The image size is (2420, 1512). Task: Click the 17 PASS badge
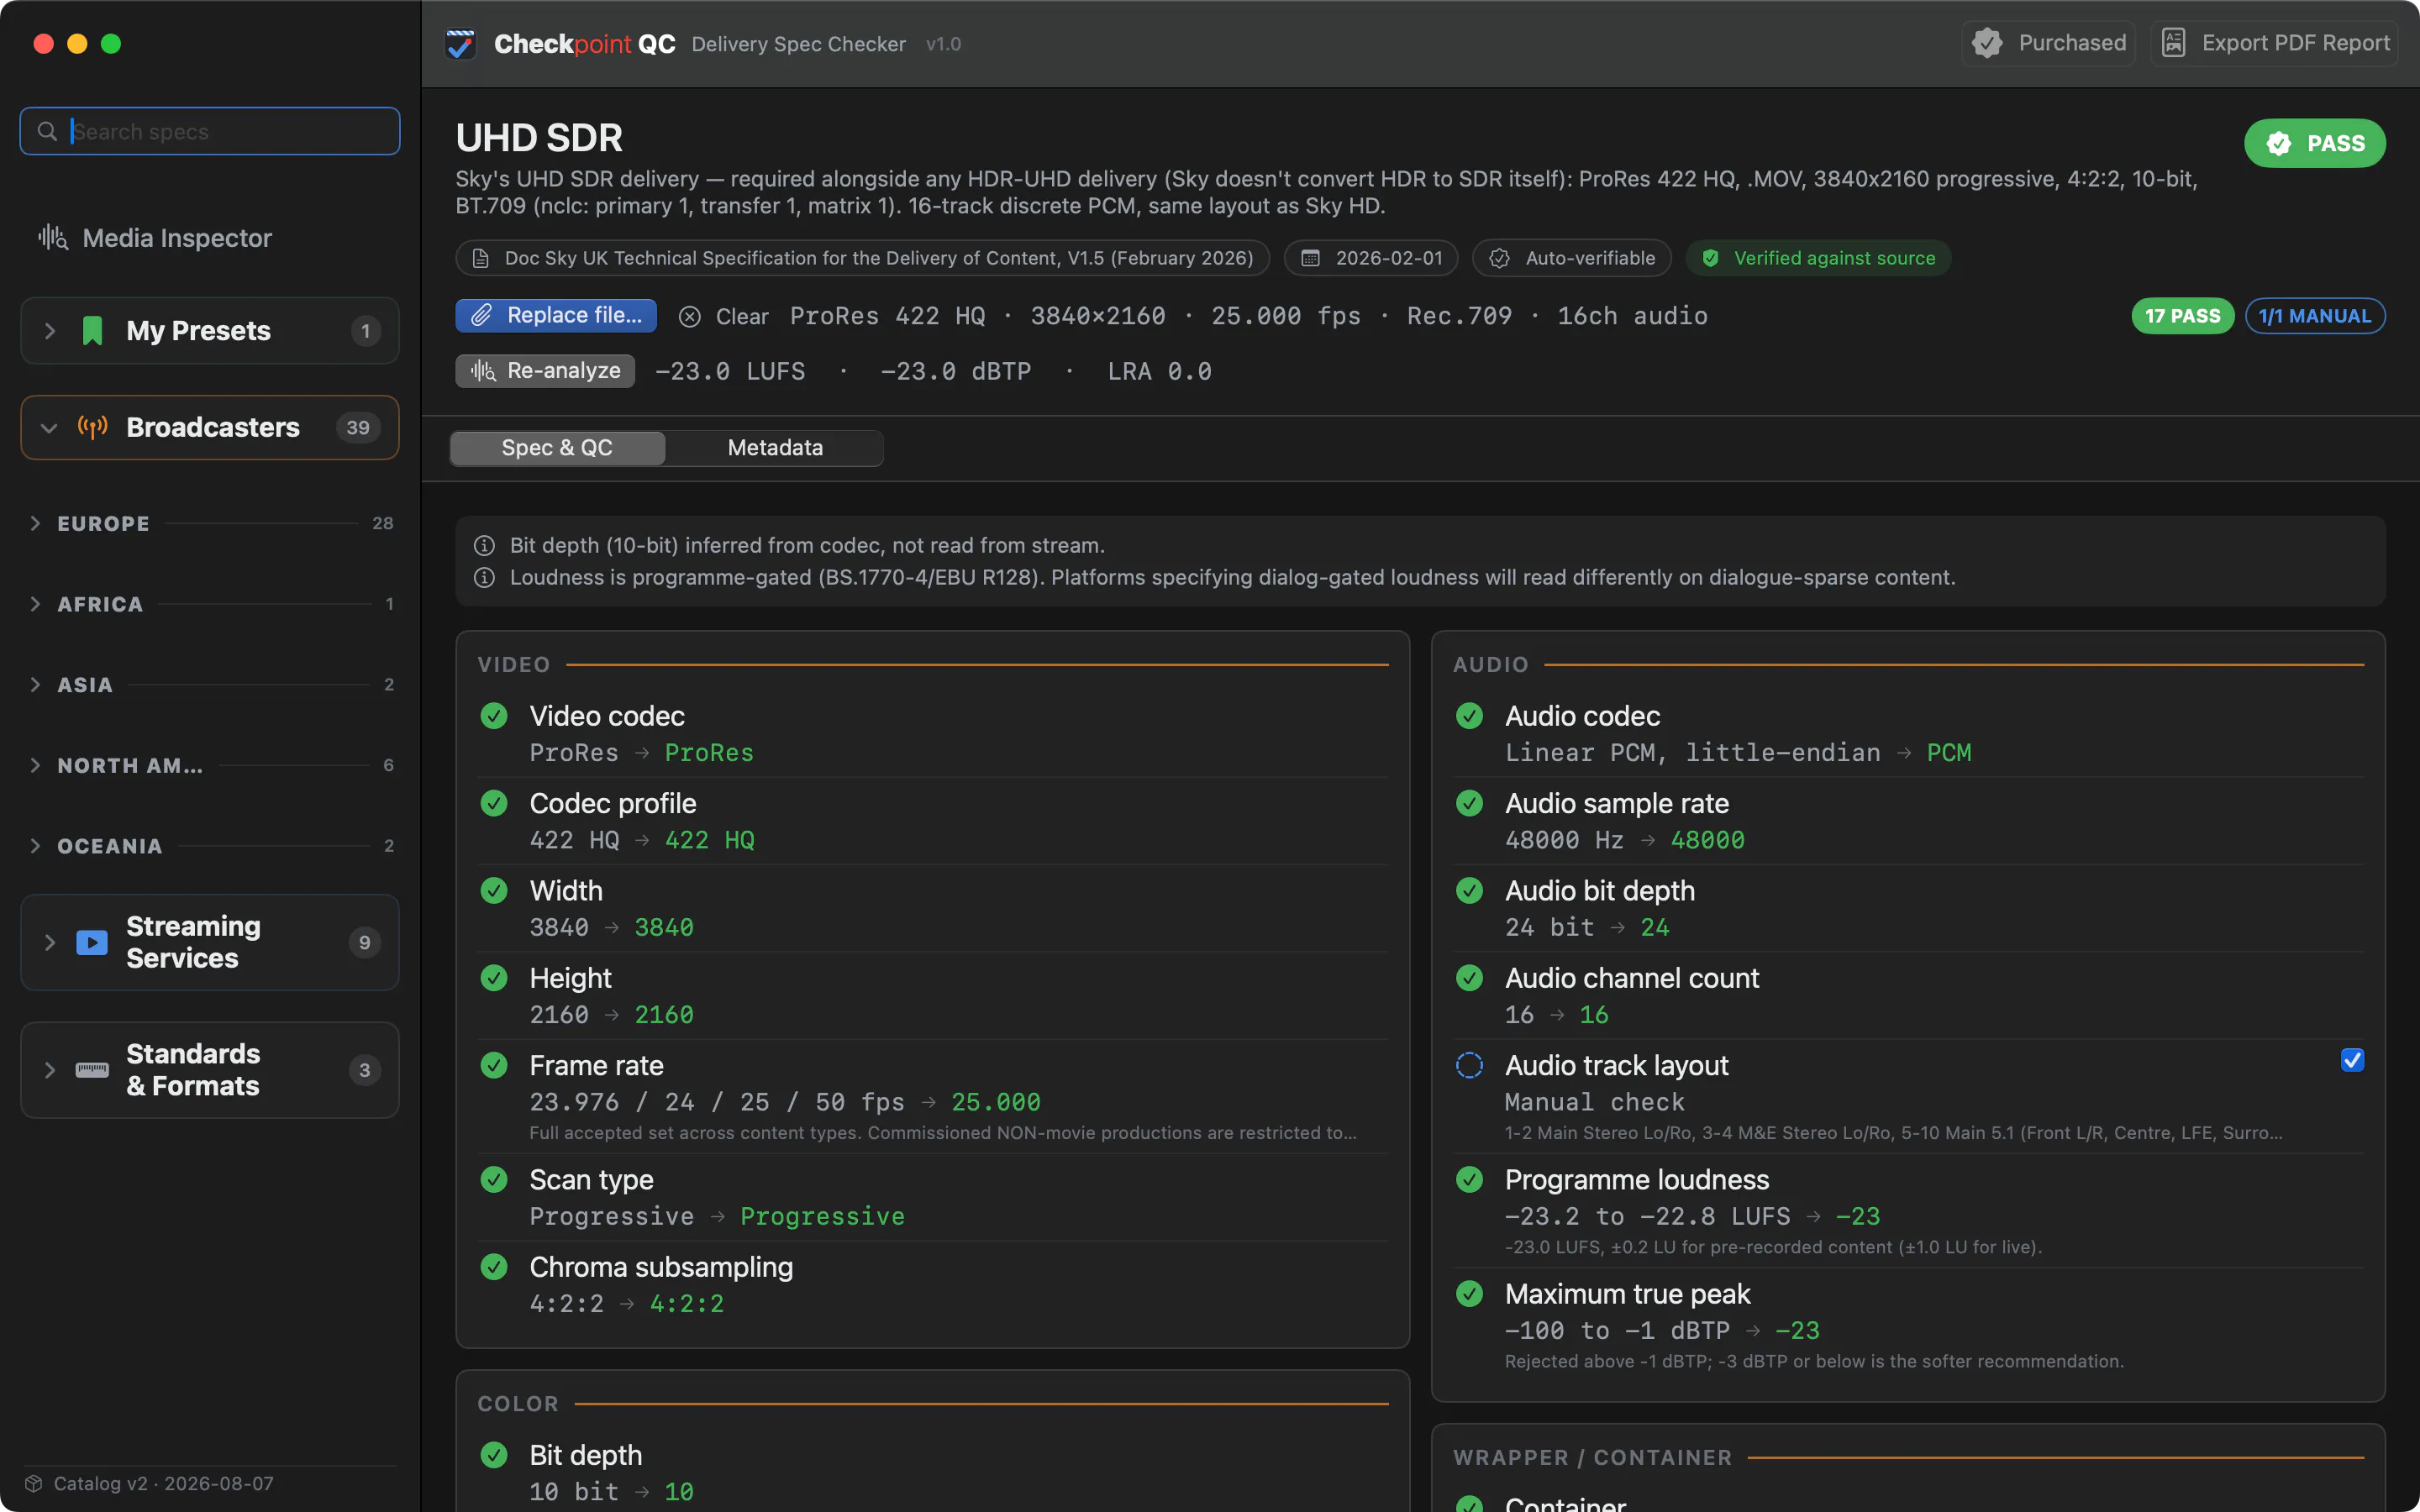click(2182, 316)
